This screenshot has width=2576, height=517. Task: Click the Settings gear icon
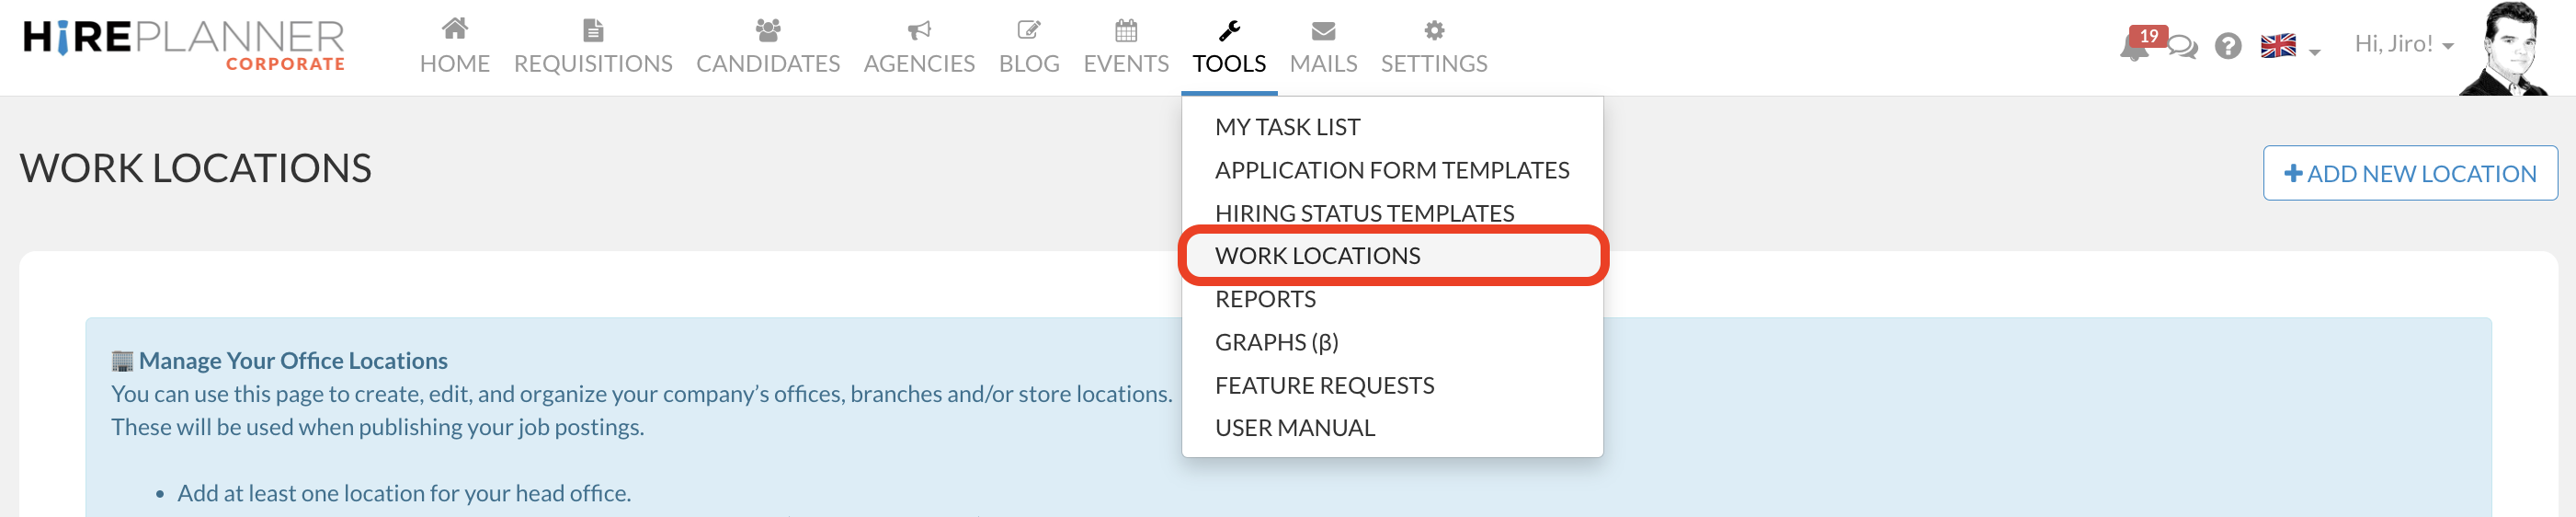tap(1434, 30)
